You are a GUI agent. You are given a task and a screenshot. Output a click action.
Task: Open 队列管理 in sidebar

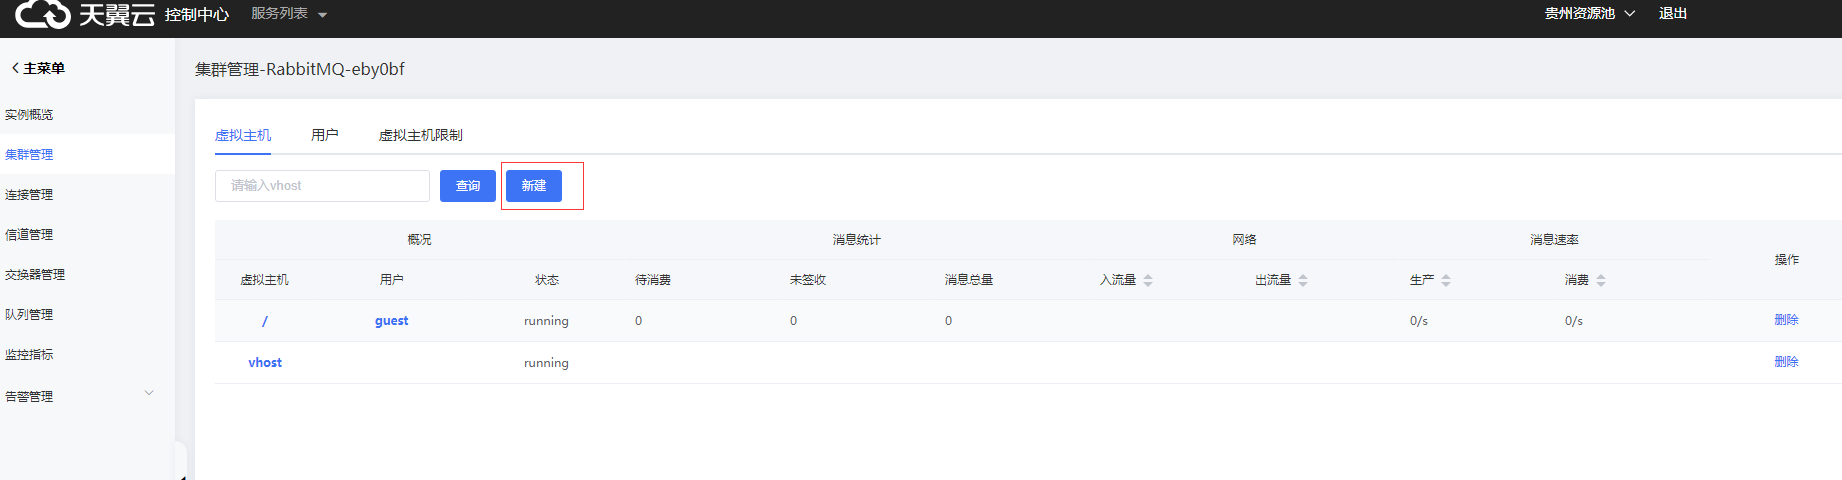[x=29, y=315]
